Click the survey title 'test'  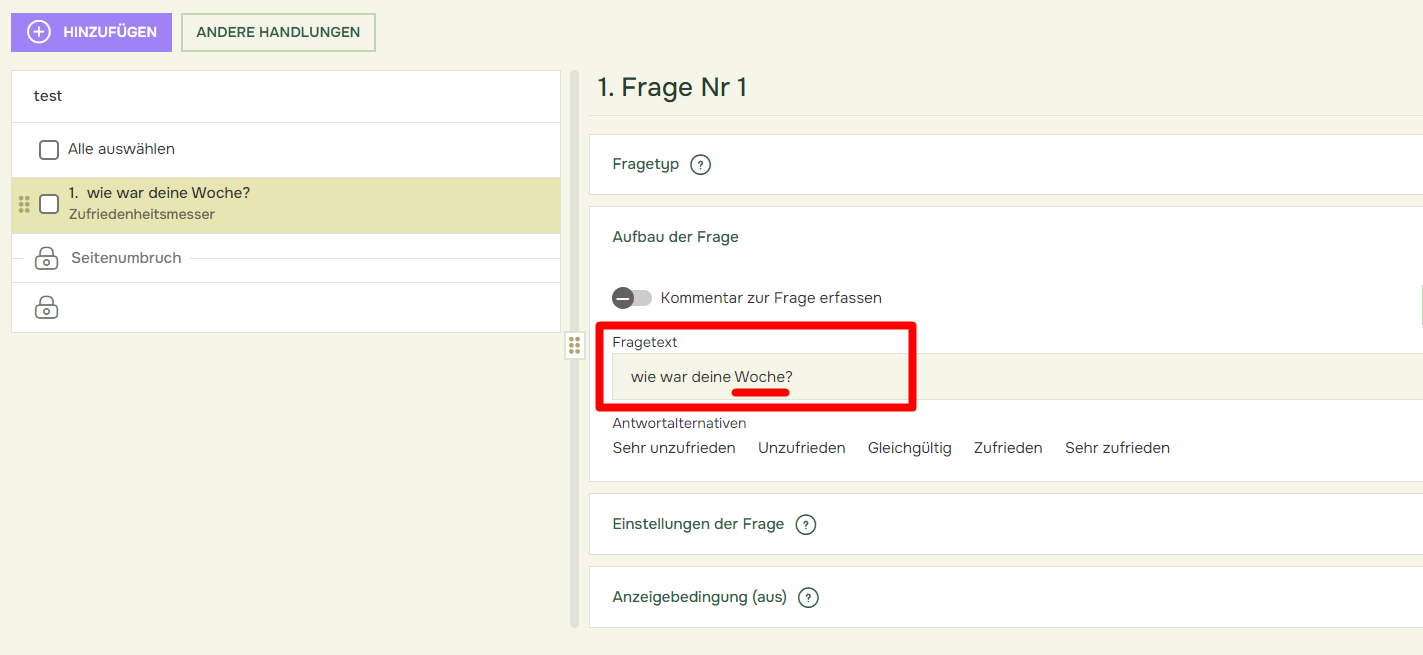48,96
